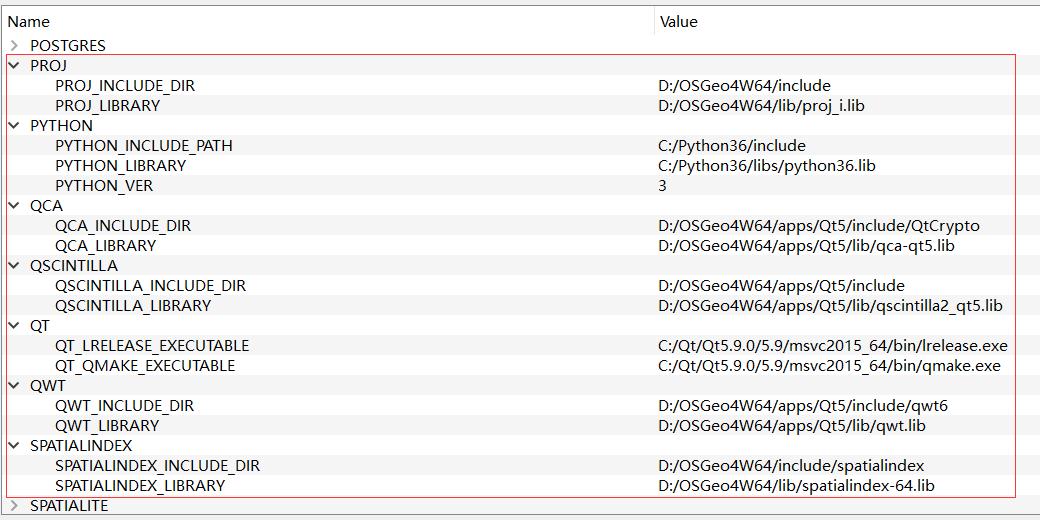The width and height of the screenshot is (1040, 520).
Task: Click the QSCINTILLA_INCLUDE_DIR value D:/OSGeo4W64/apps/Qt5/include
Action: pos(781,286)
